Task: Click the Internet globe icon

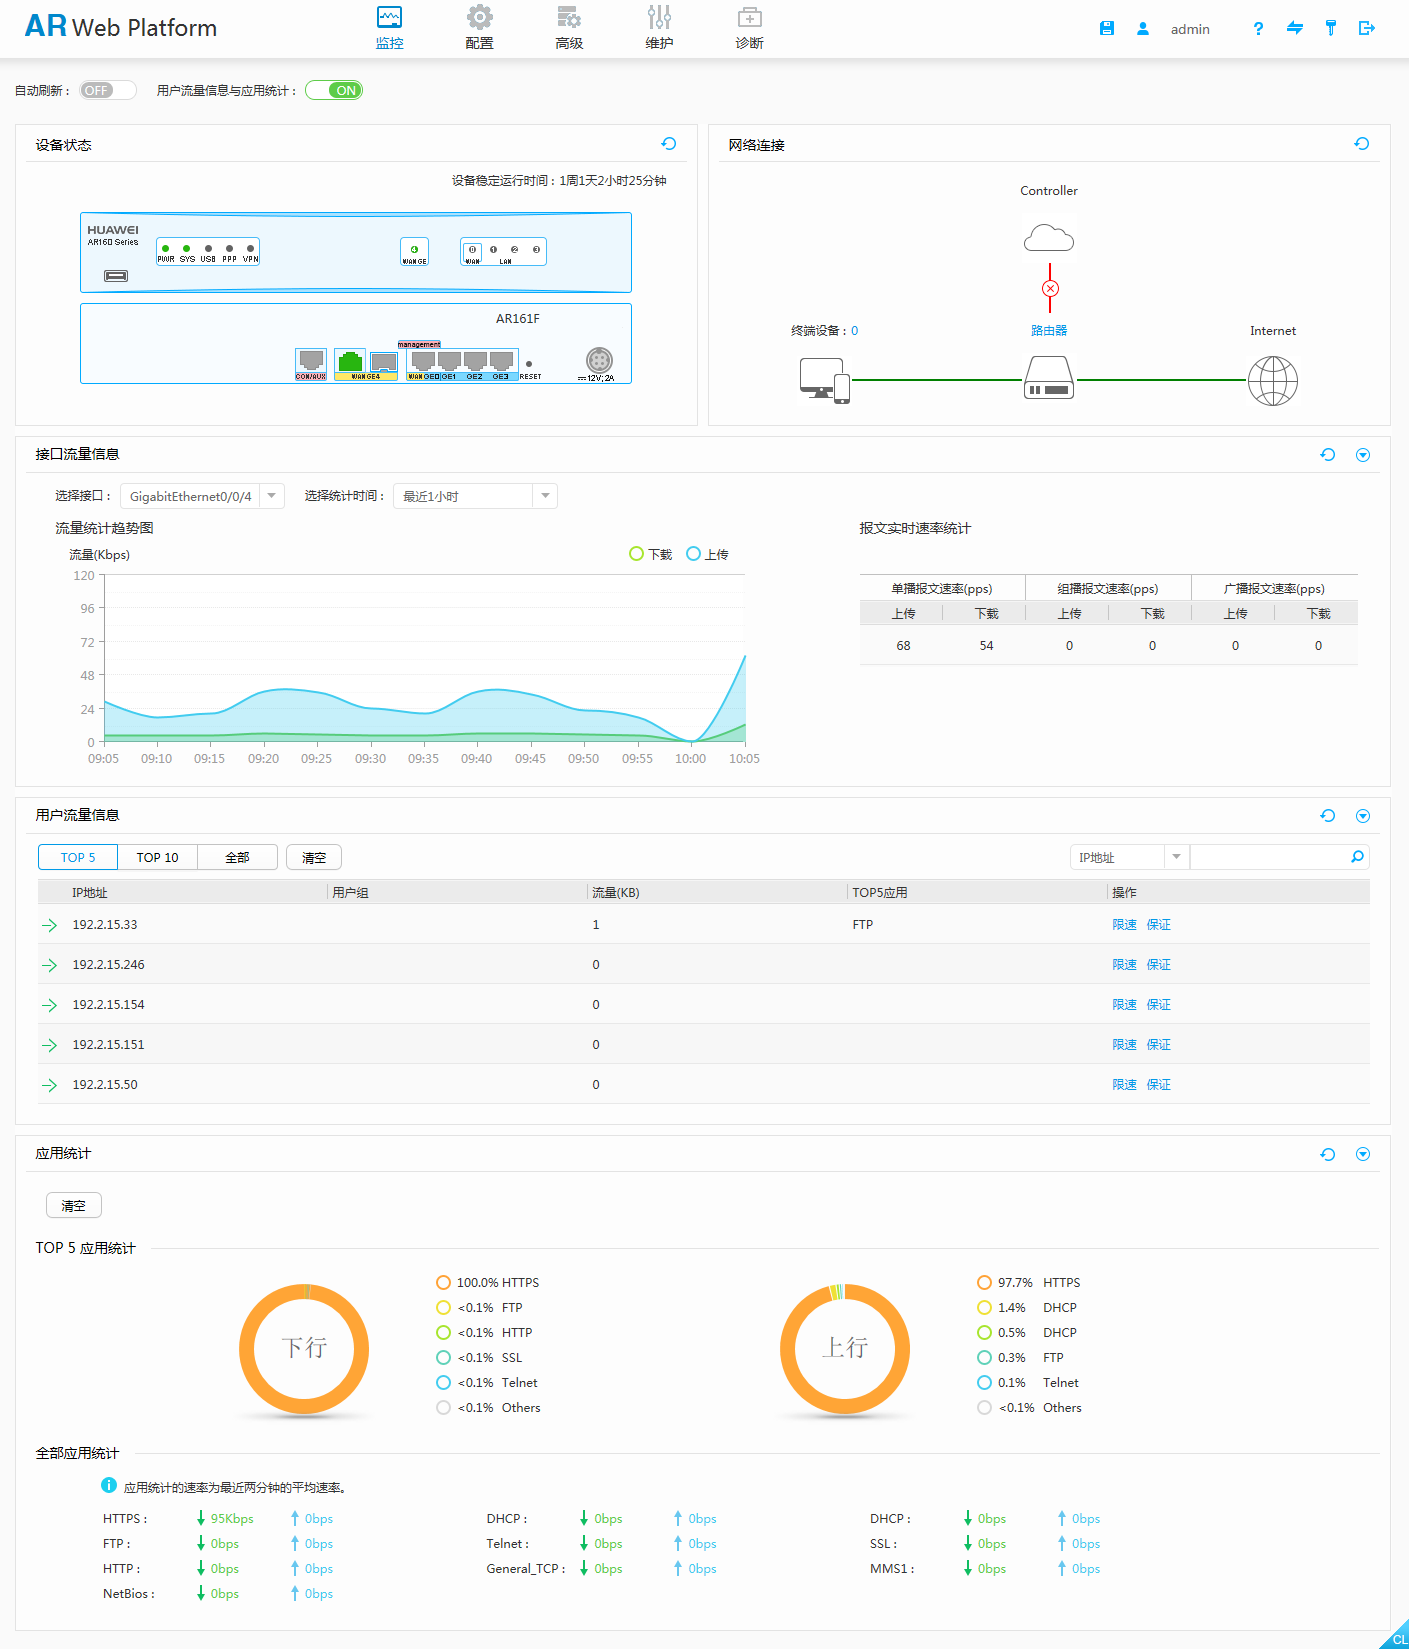Action: pos(1272,381)
